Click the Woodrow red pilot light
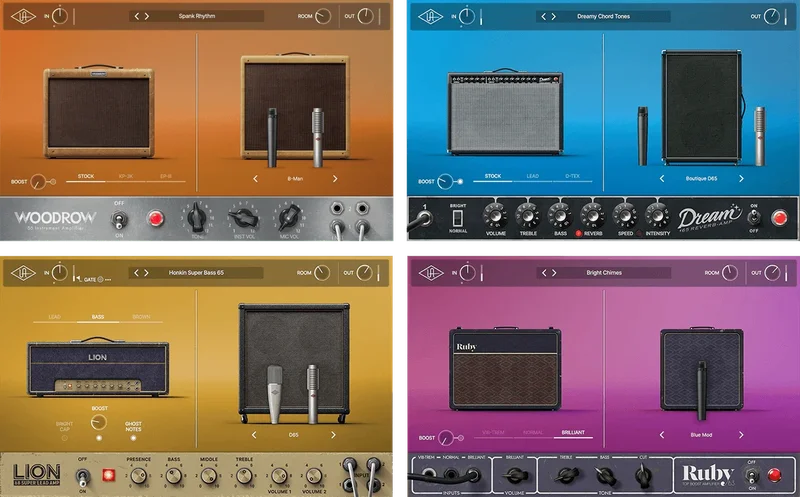The width and height of the screenshot is (800, 497). point(156,218)
